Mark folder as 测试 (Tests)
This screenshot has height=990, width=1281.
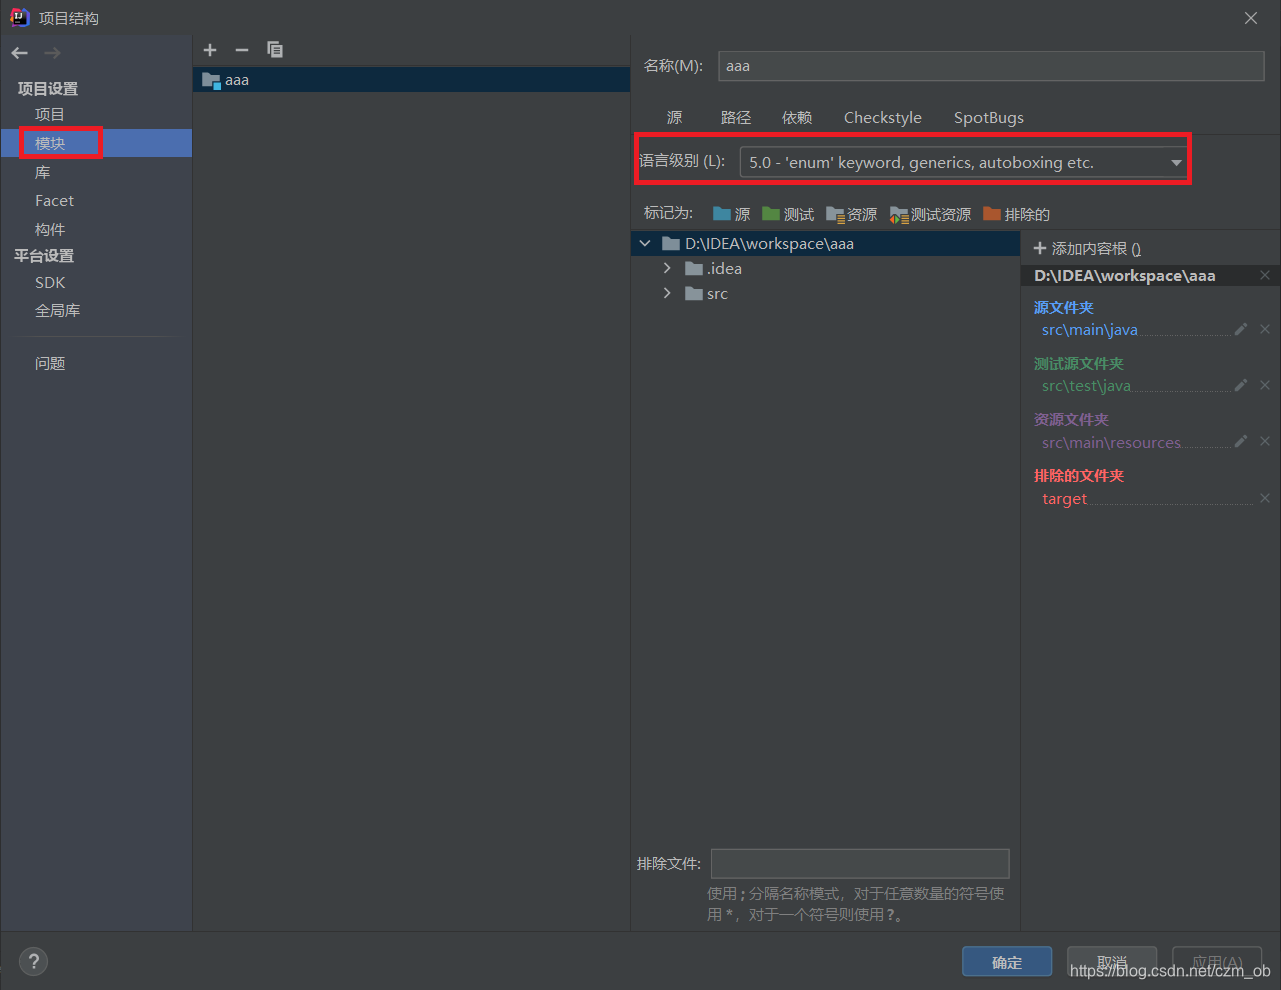point(787,214)
